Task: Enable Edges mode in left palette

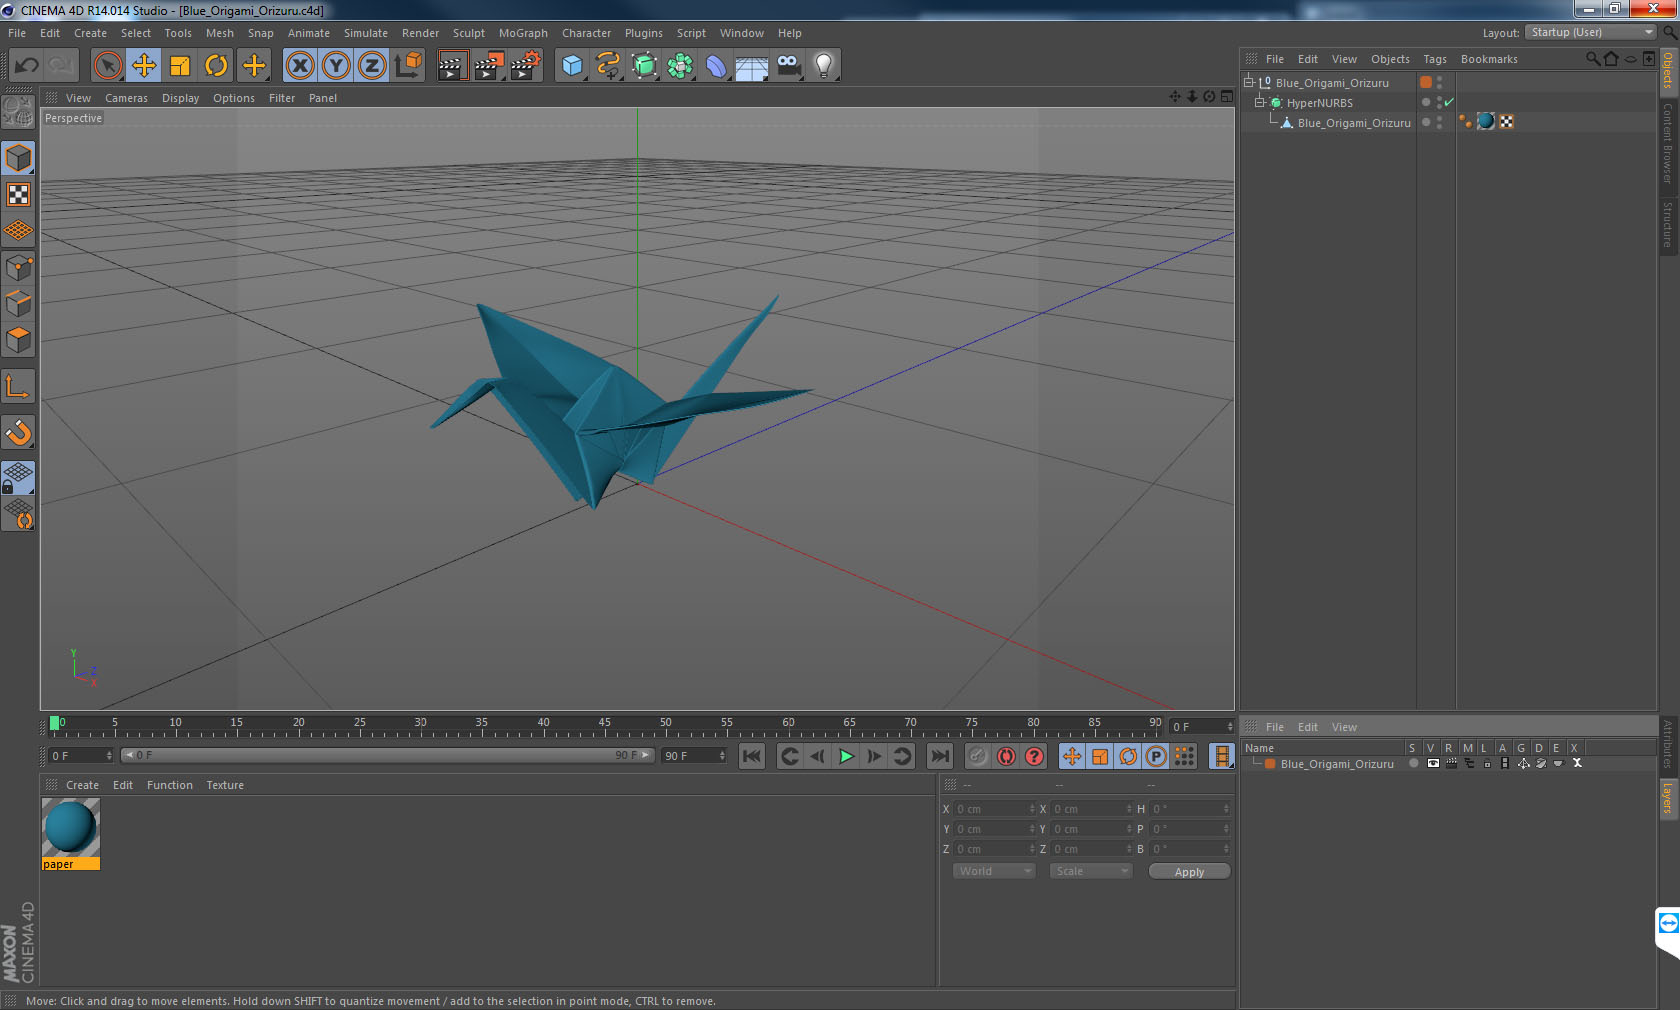Action: [x=18, y=304]
